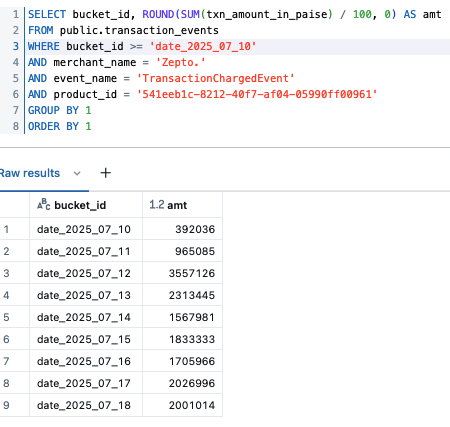Place cursor on FROM public.transaction_events line
Viewport: 450px width, 427px height.
click(123, 30)
